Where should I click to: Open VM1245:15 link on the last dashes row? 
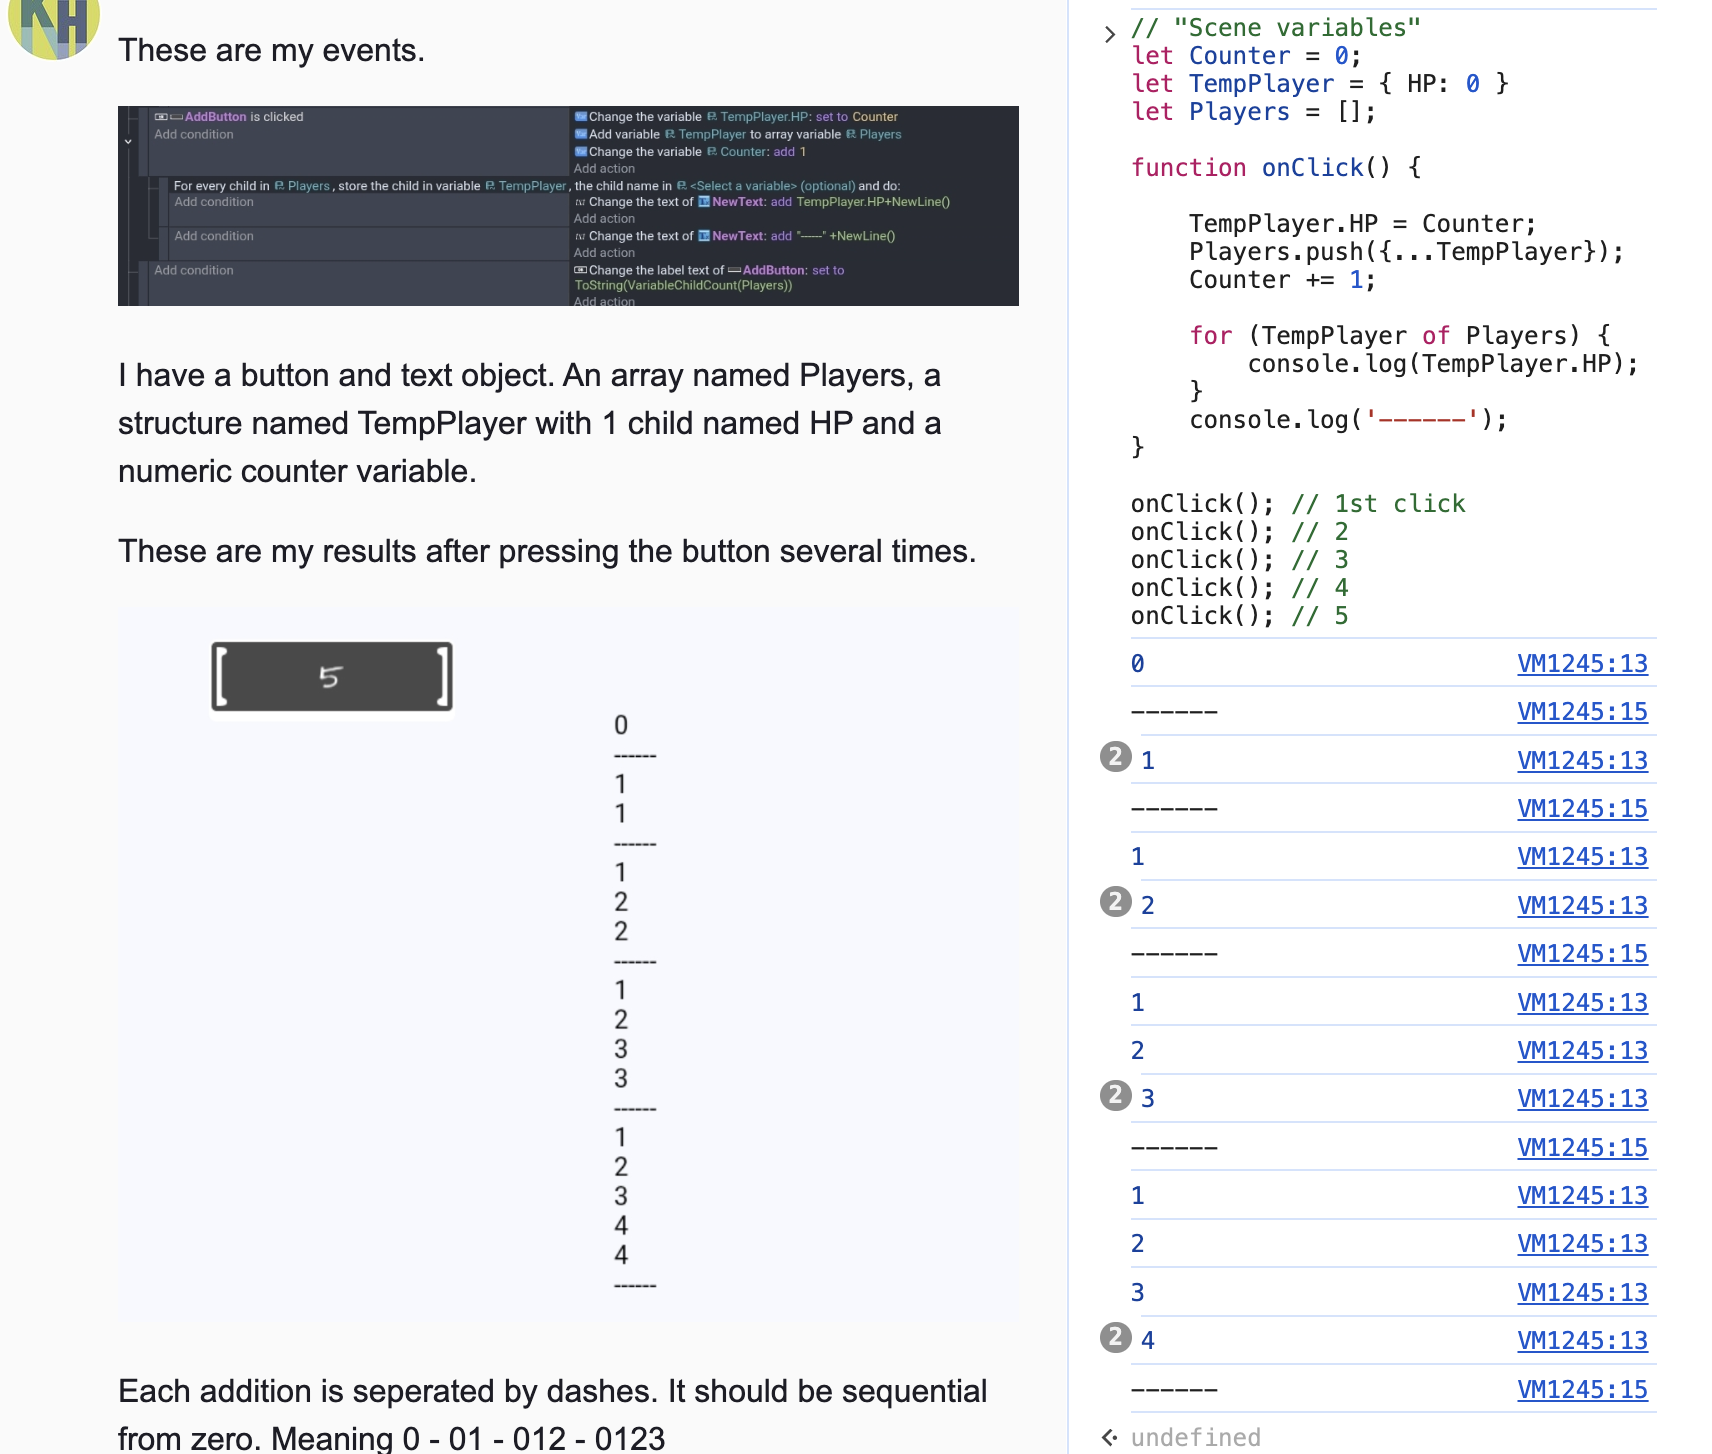pos(1582,1390)
